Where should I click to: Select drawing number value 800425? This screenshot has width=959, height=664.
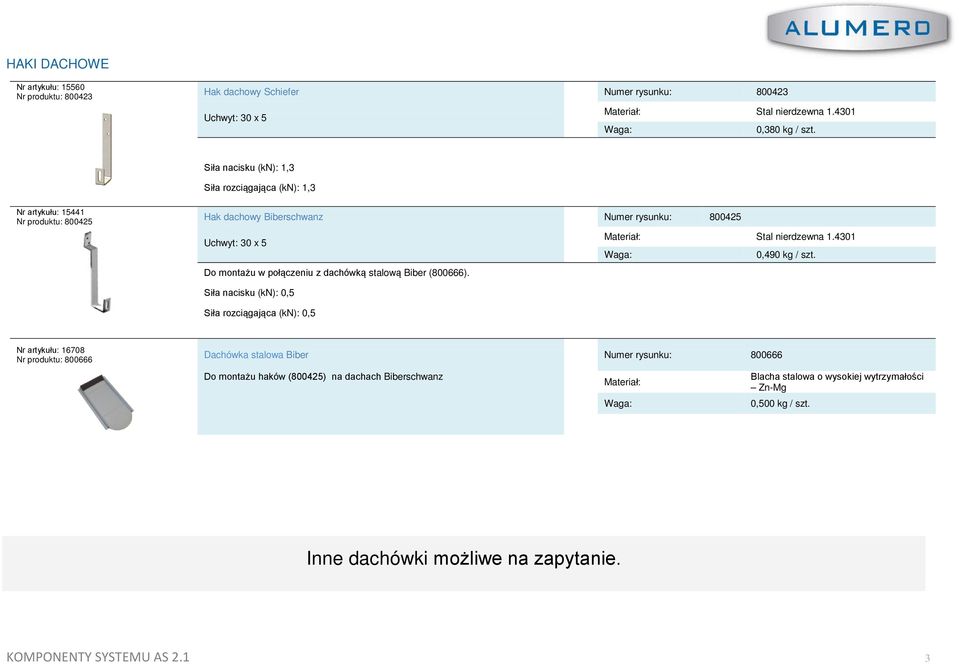(725, 217)
